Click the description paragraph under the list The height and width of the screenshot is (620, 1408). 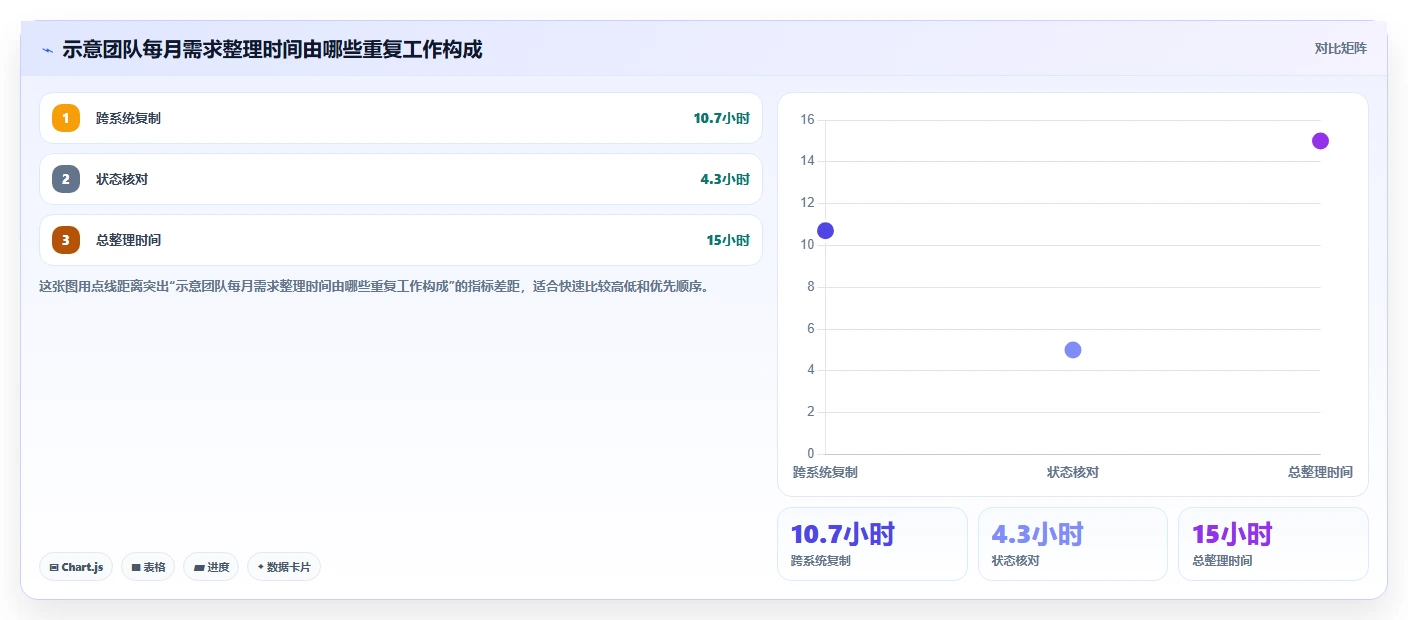point(374,286)
